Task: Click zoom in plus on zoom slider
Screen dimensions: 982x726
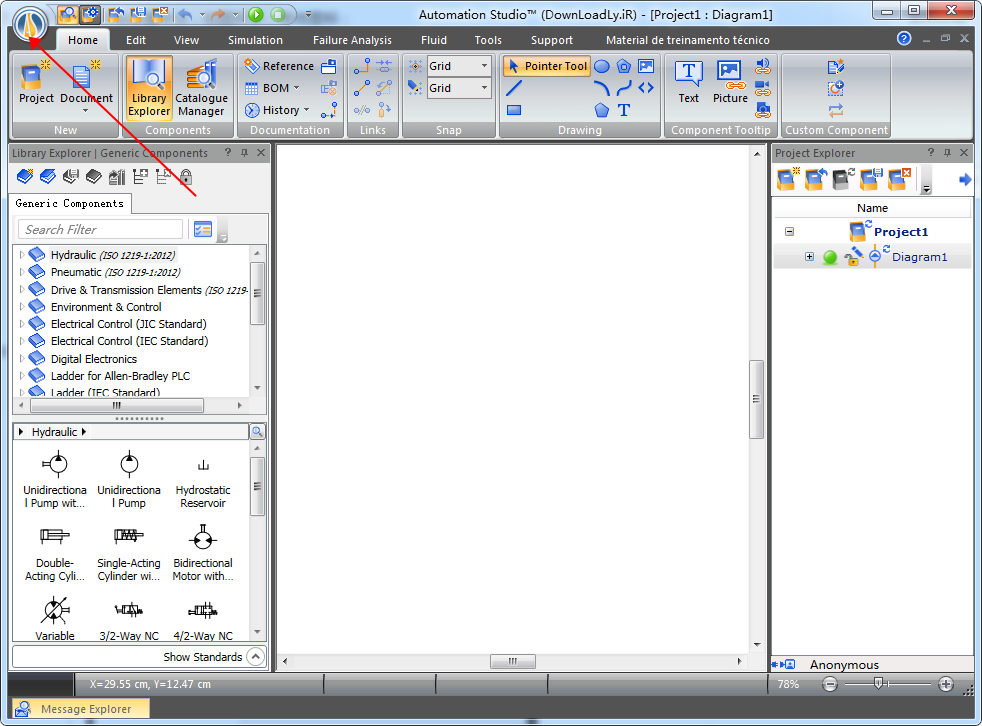Action: (x=946, y=684)
